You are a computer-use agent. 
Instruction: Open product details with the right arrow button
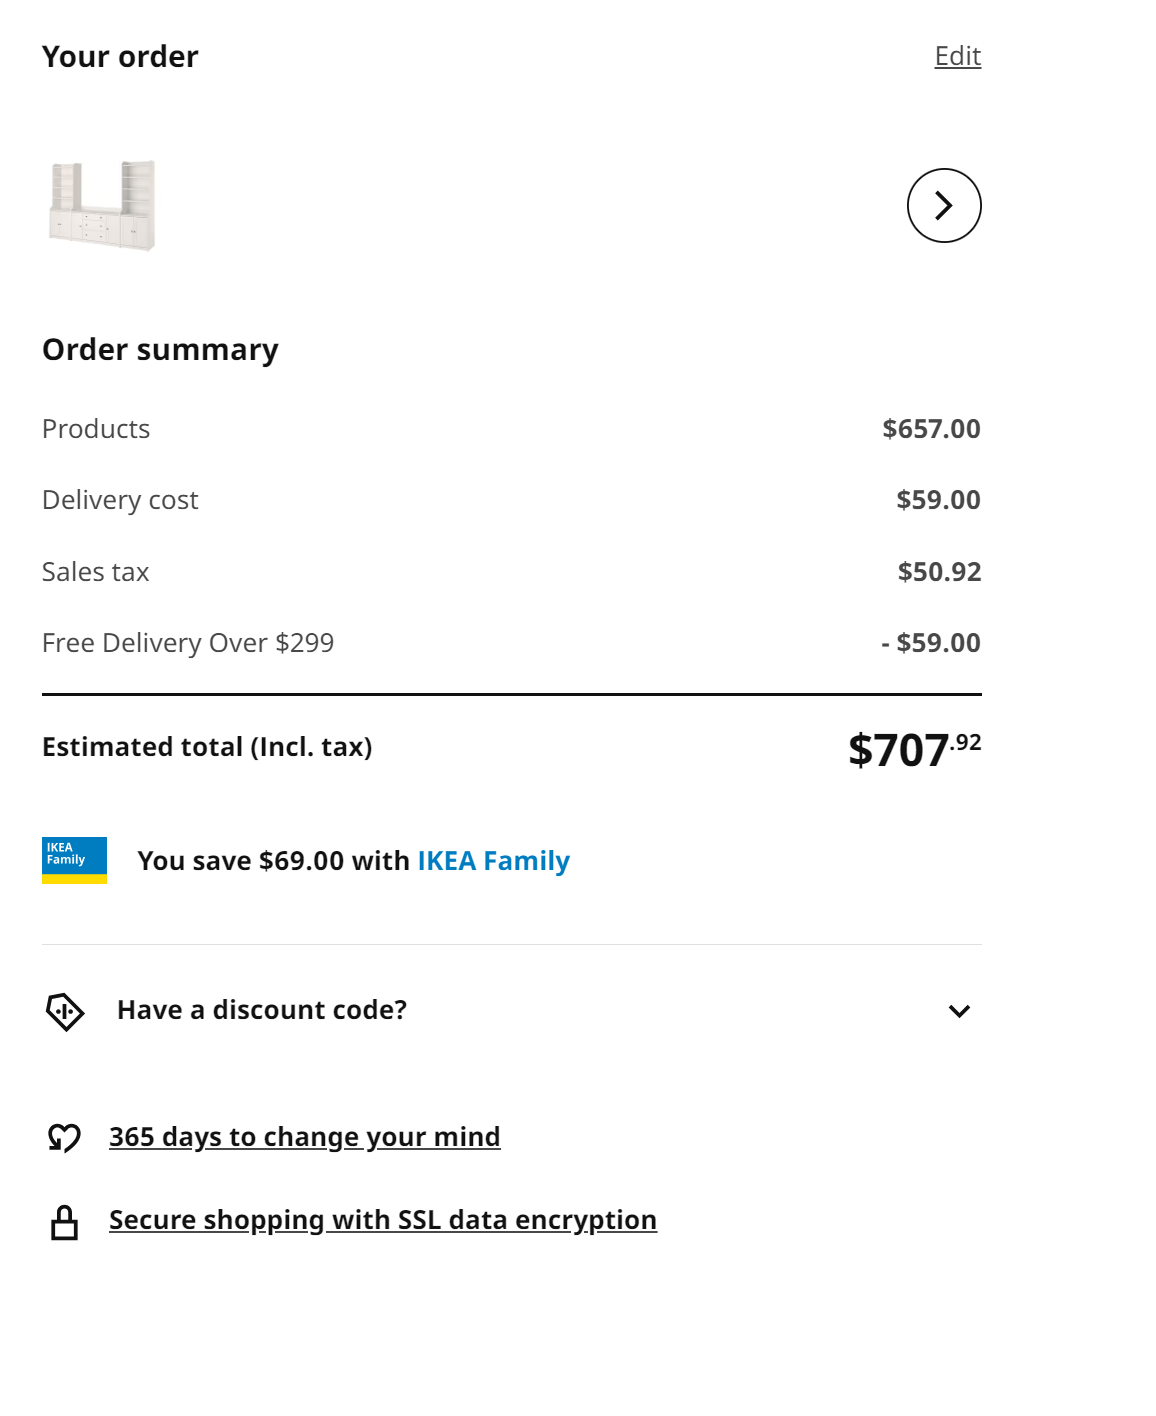(944, 205)
